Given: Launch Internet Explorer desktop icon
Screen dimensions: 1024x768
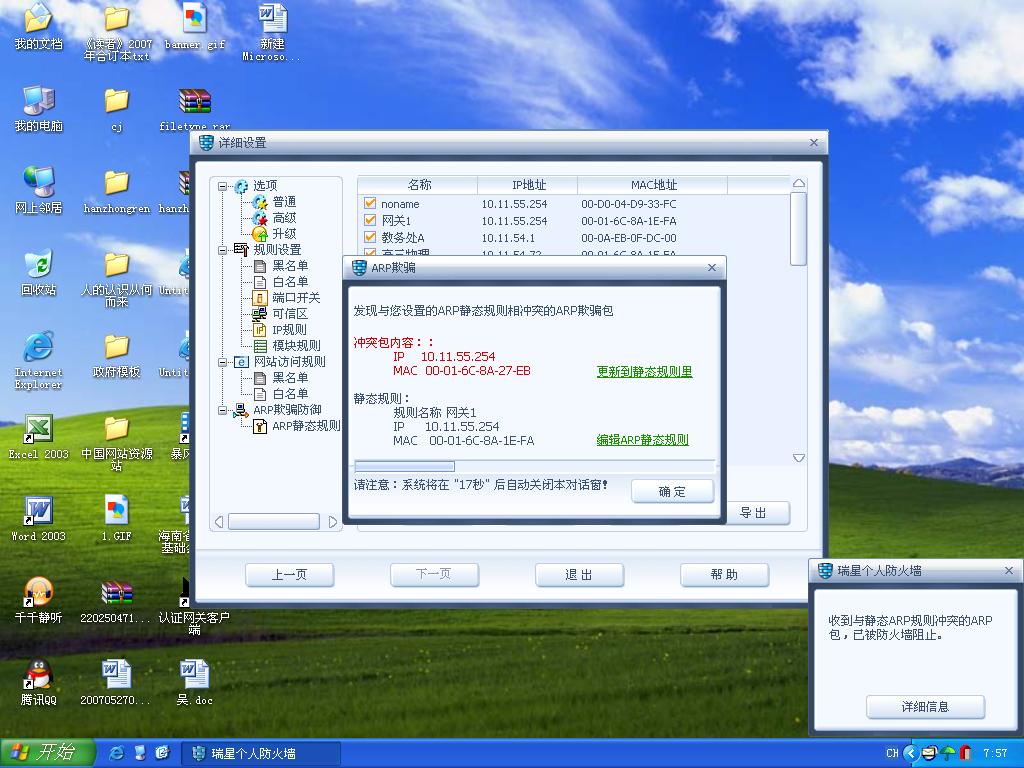Looking at the screenshot, I should coord(38,360).
